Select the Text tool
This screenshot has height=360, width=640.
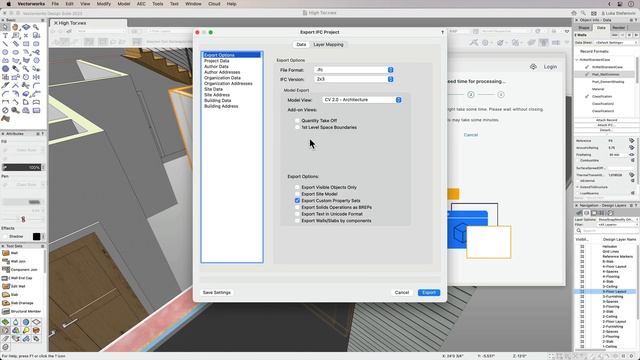(x=5, y=36)
